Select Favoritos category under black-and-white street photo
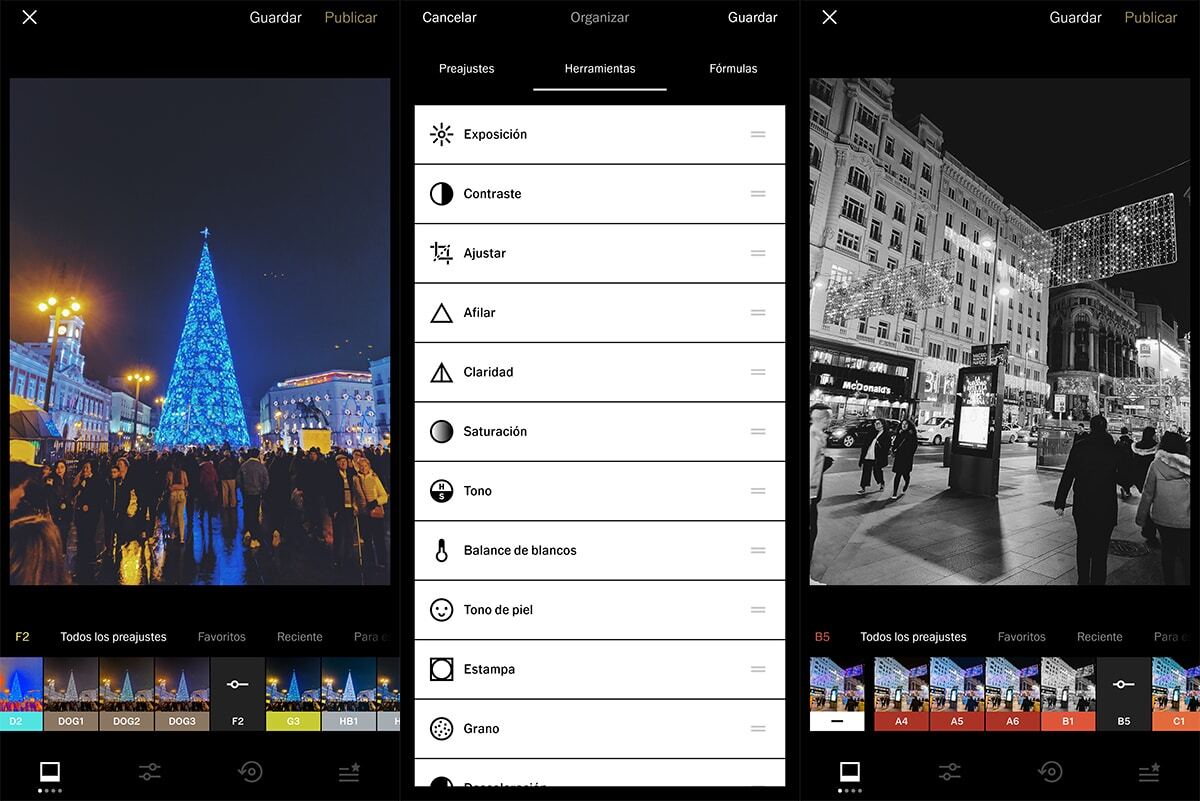This screenshot has height=801, width=1200. [x=1022, y=637]
